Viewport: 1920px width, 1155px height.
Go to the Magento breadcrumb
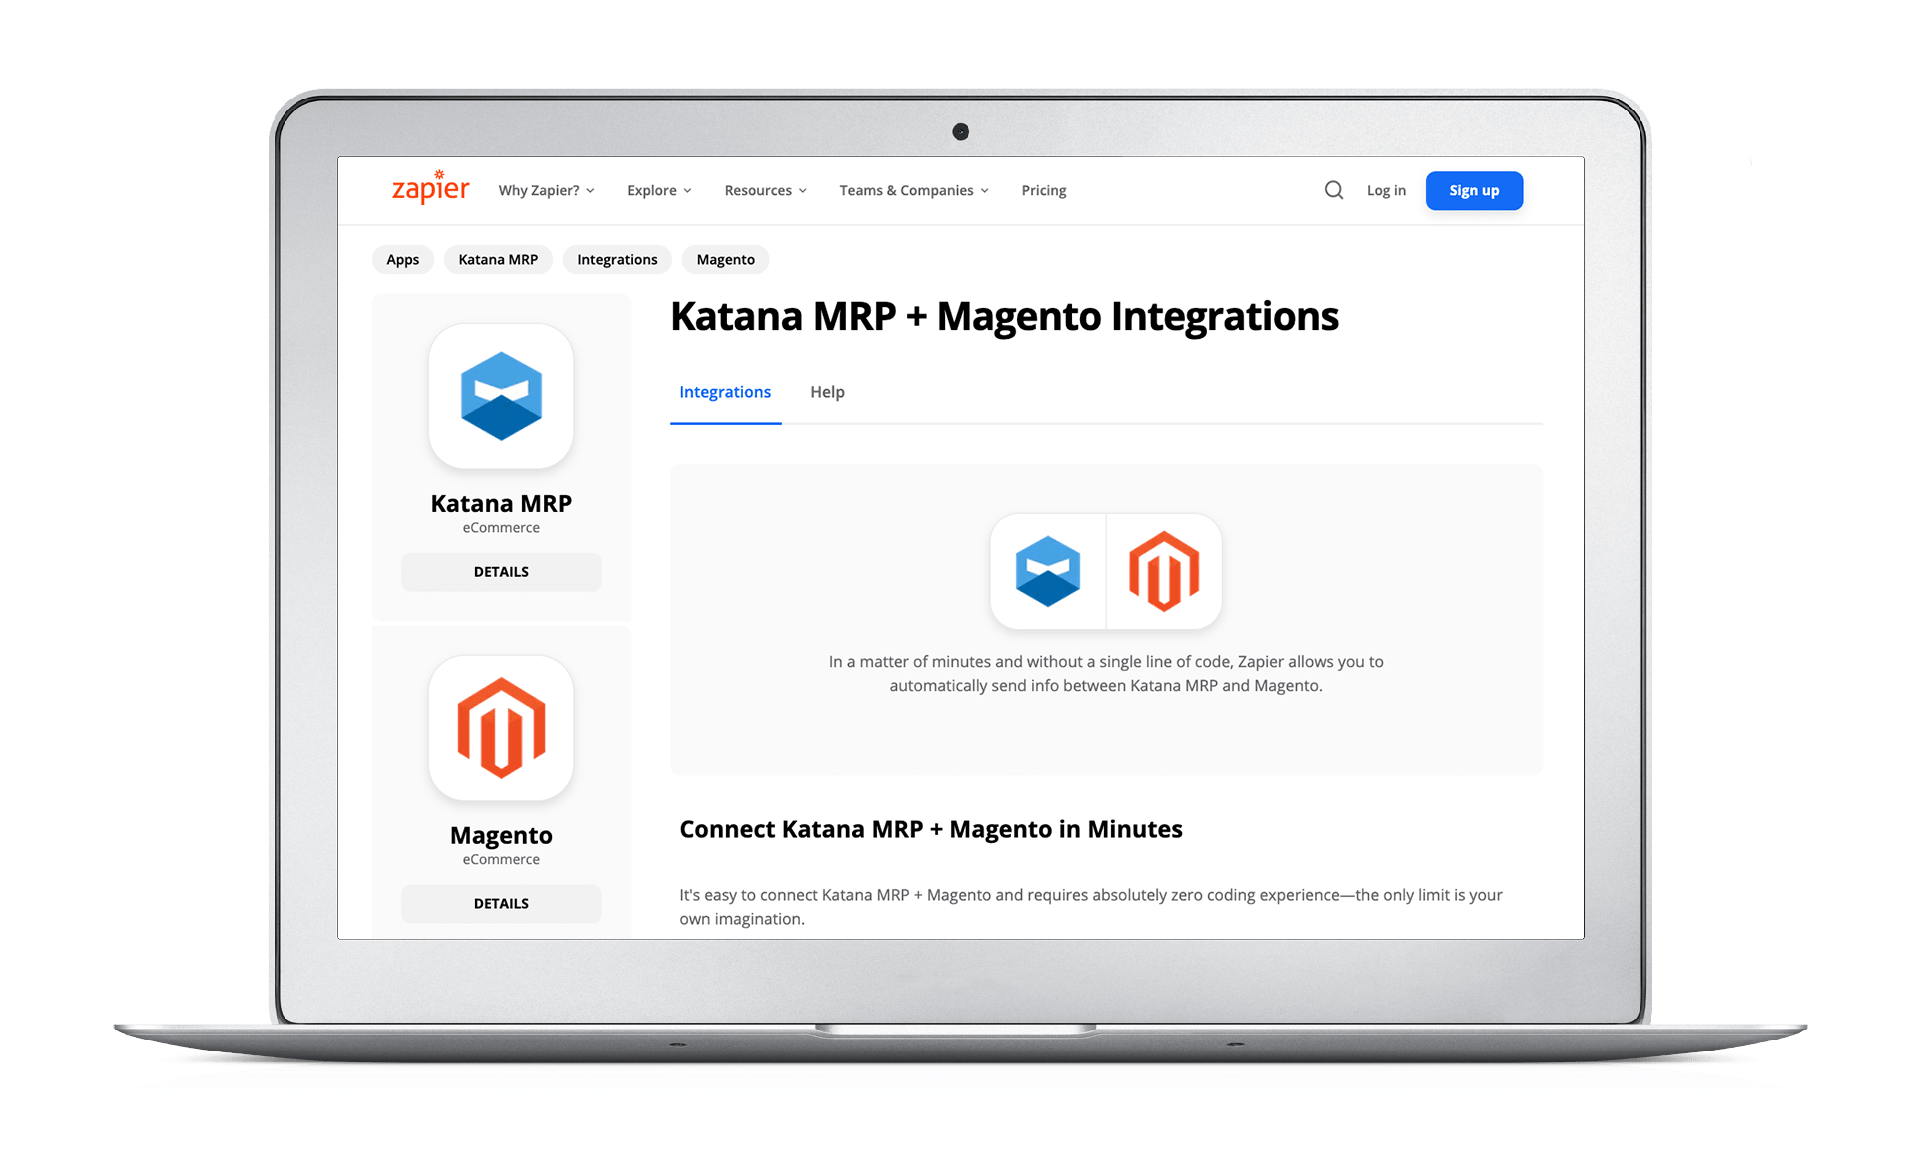point(725,259)
